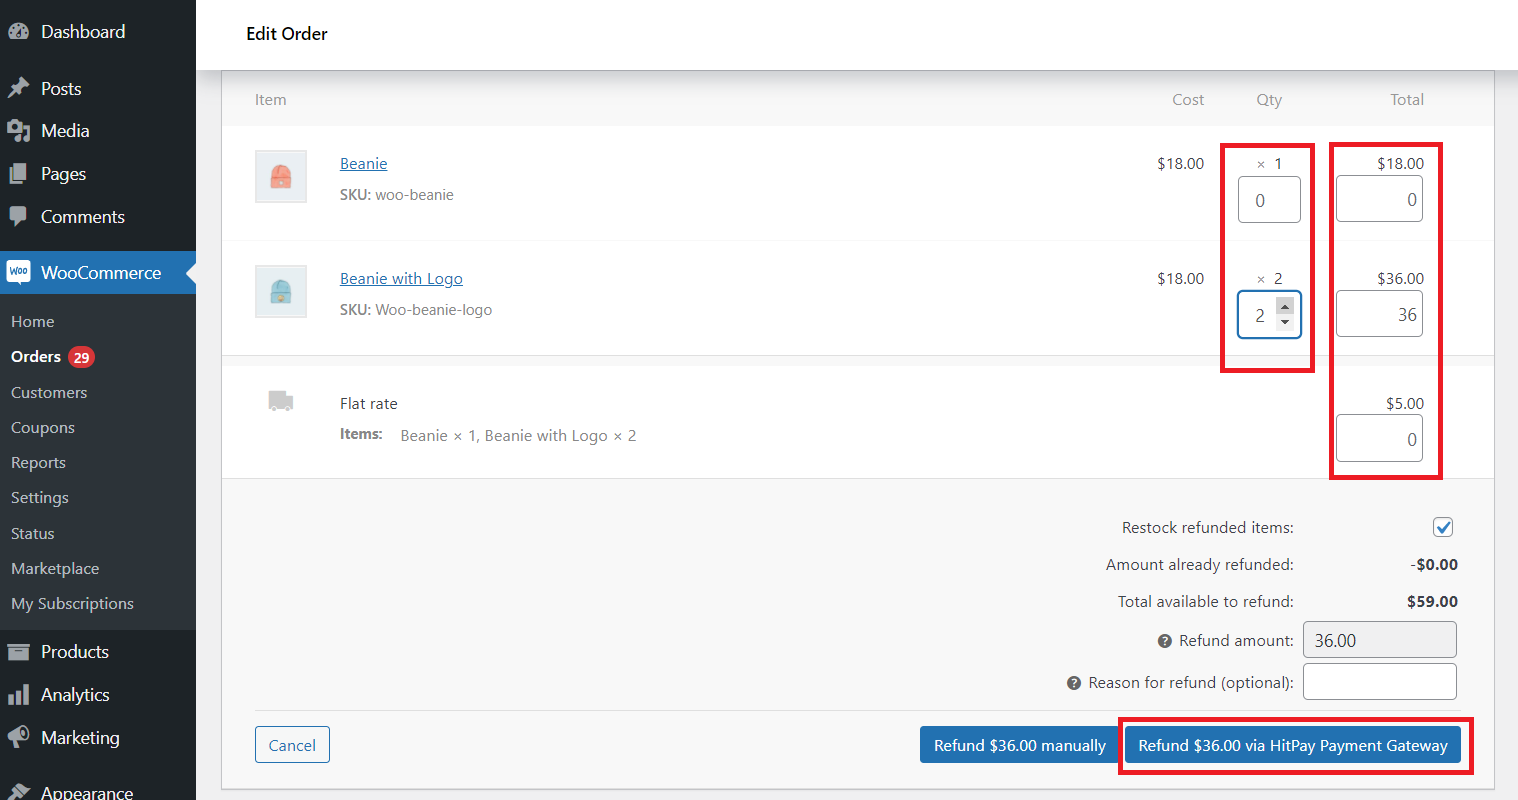Focus Beanie refund total field
Viewport: 1518px width, 800px height.
(x=1379, y=199)
